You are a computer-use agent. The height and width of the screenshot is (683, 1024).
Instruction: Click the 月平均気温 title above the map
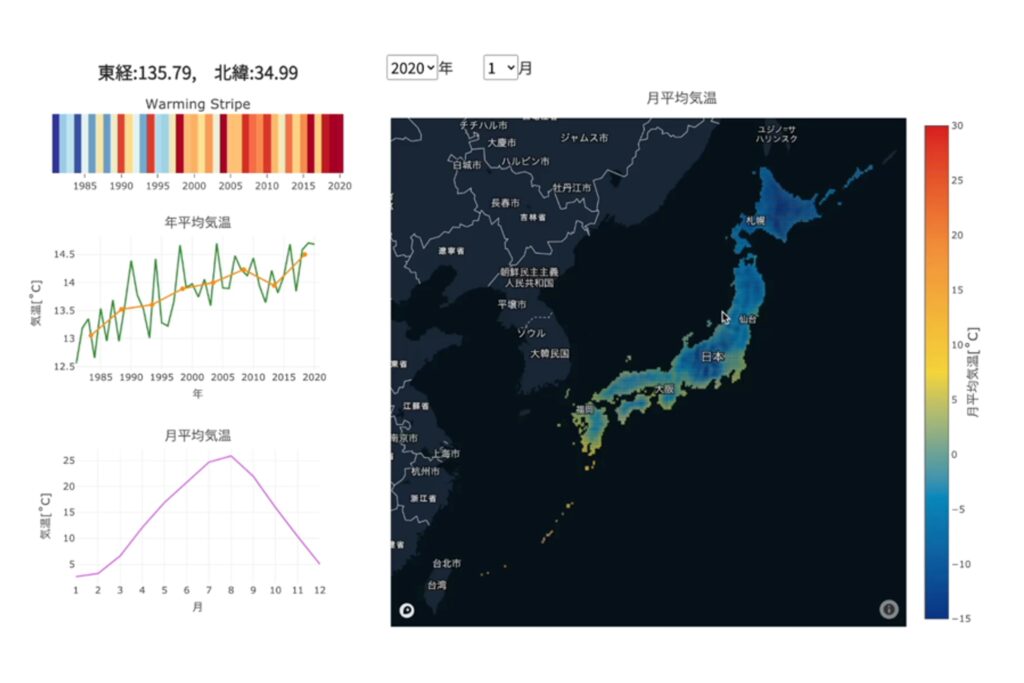[x=681, y=98]
